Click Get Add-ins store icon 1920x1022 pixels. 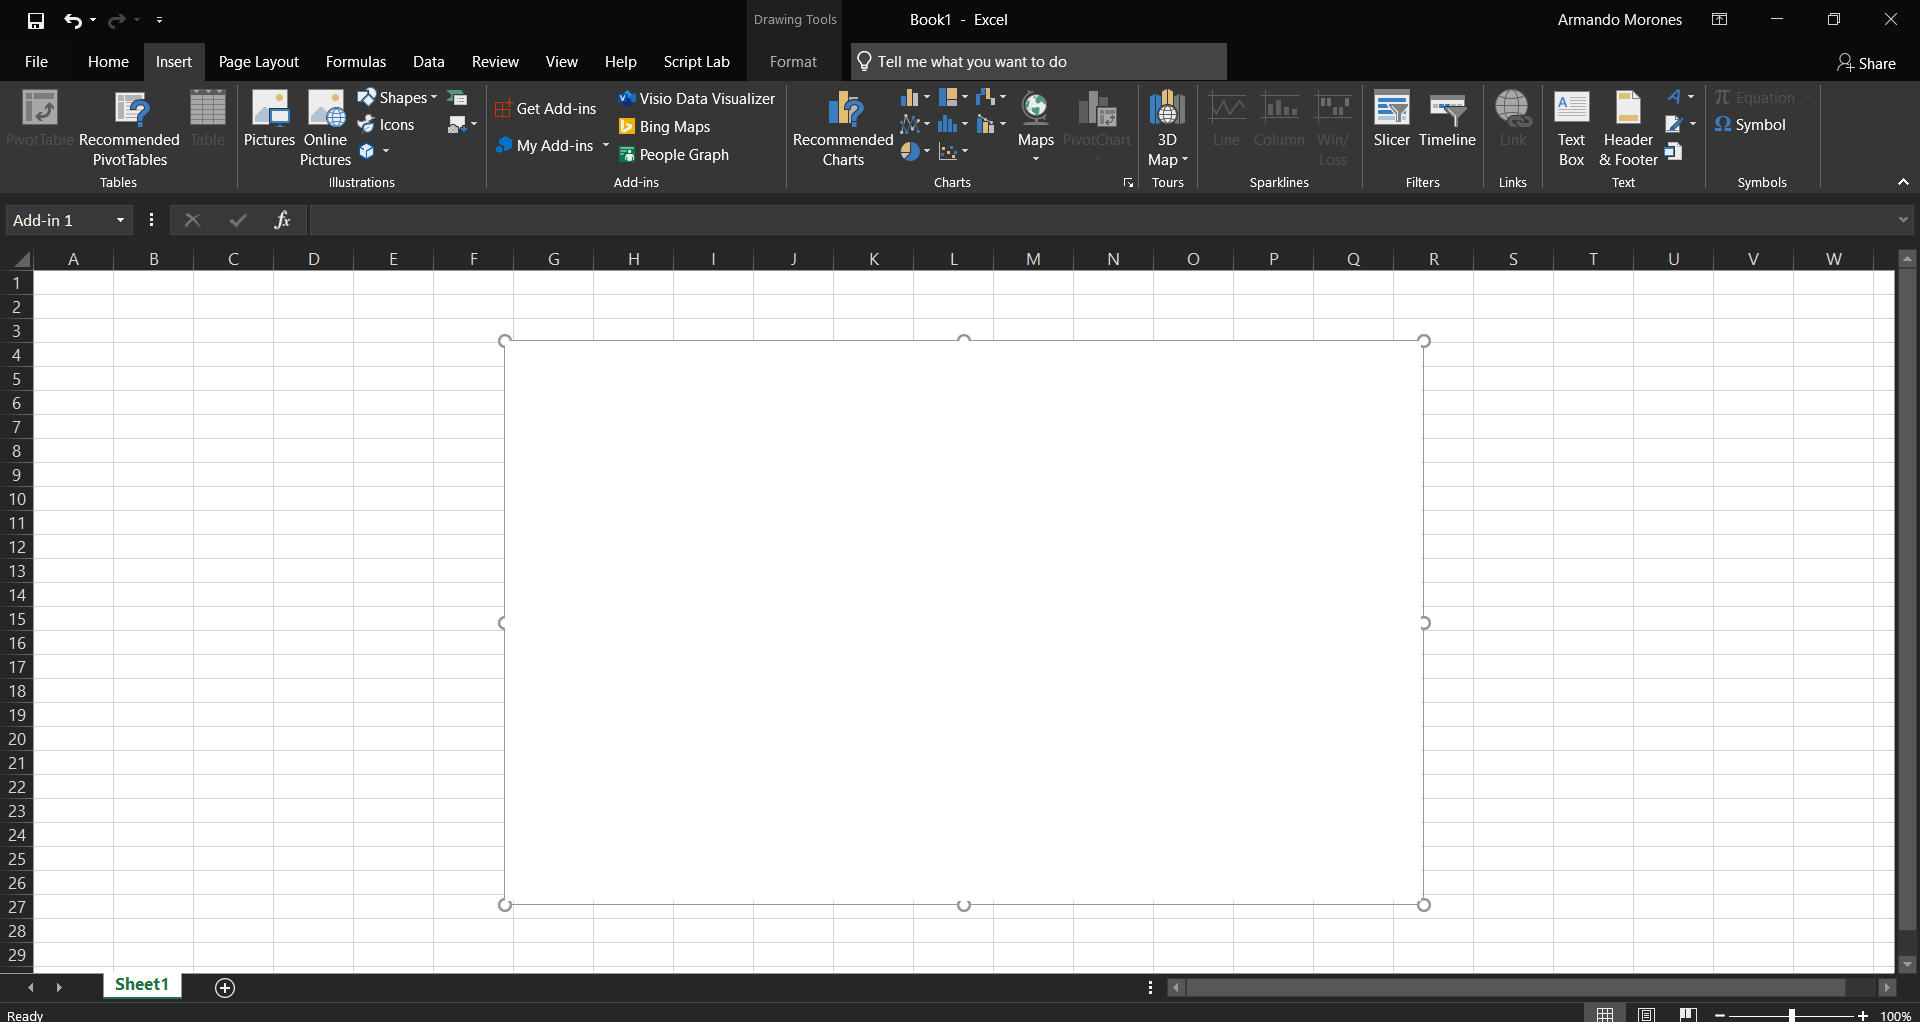(x=546, y=109)
